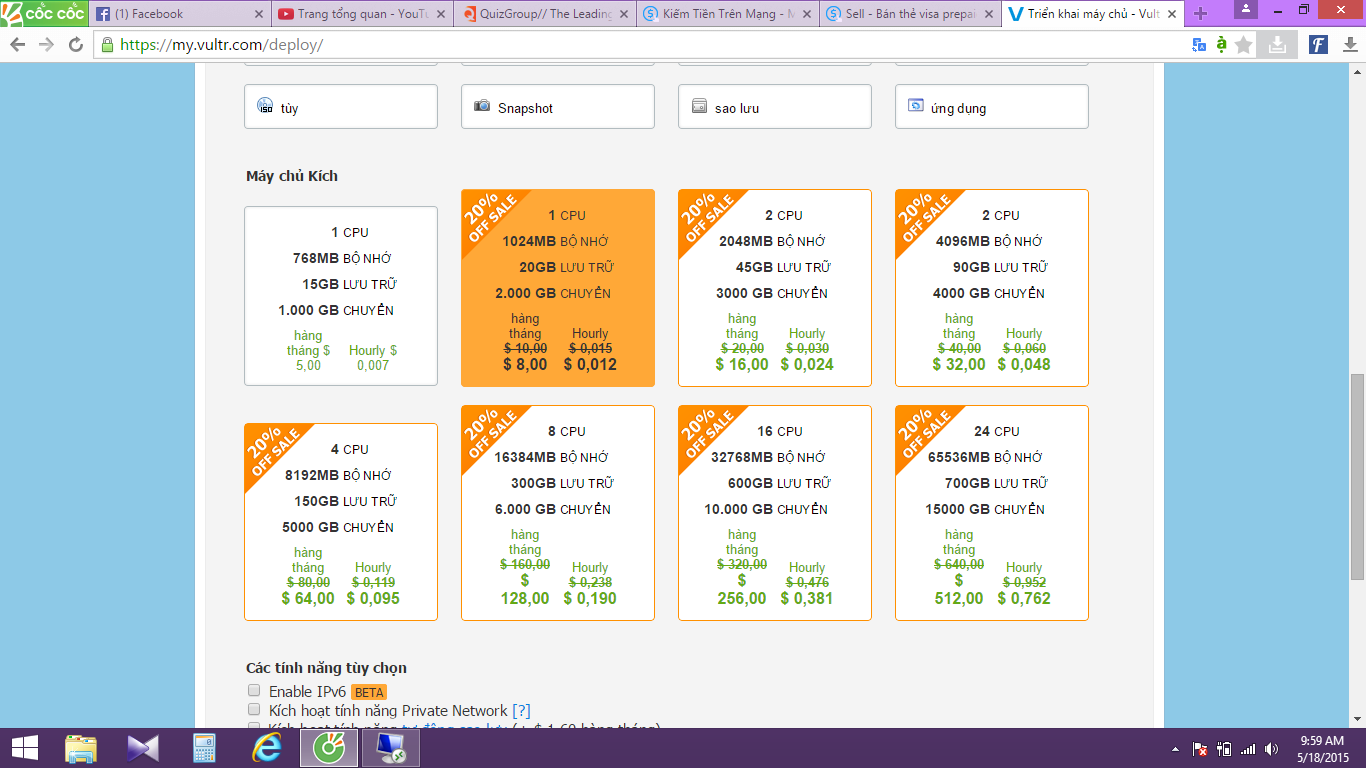Show hidden system tray icons

[x=1175, y=749]
